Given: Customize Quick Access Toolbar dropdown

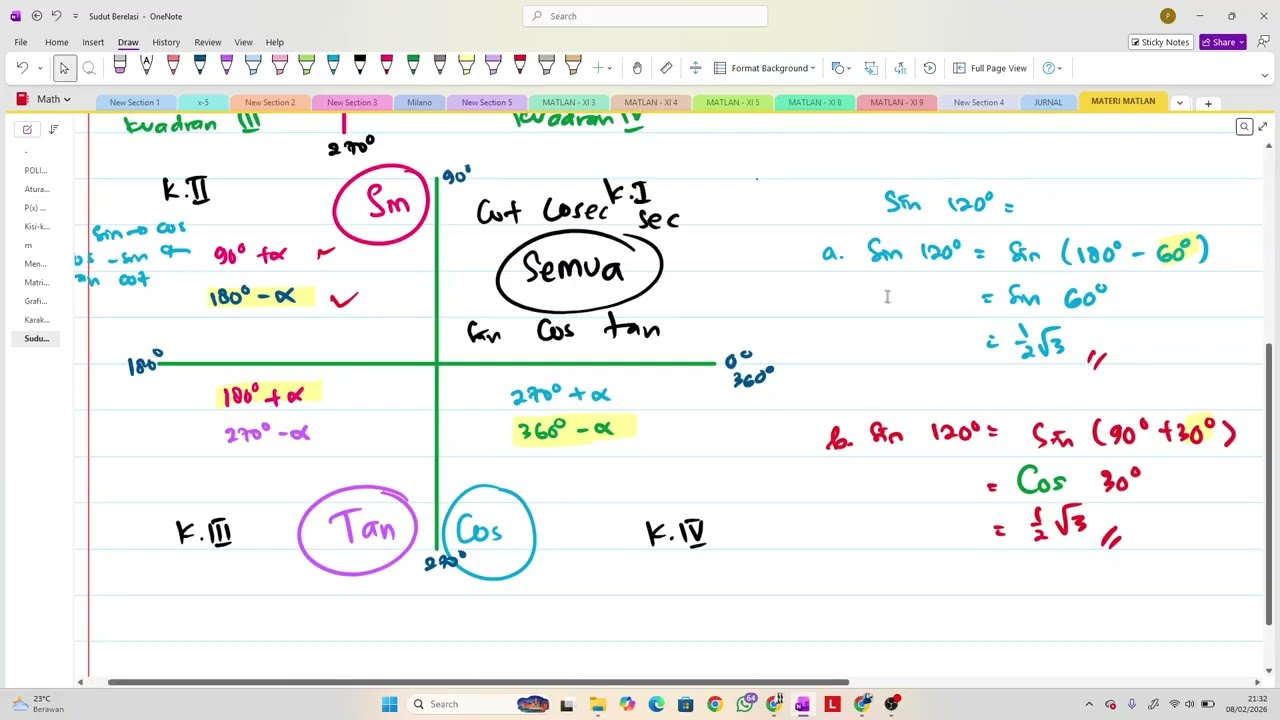Looking at the screenshot, I should tap(75, 16).
